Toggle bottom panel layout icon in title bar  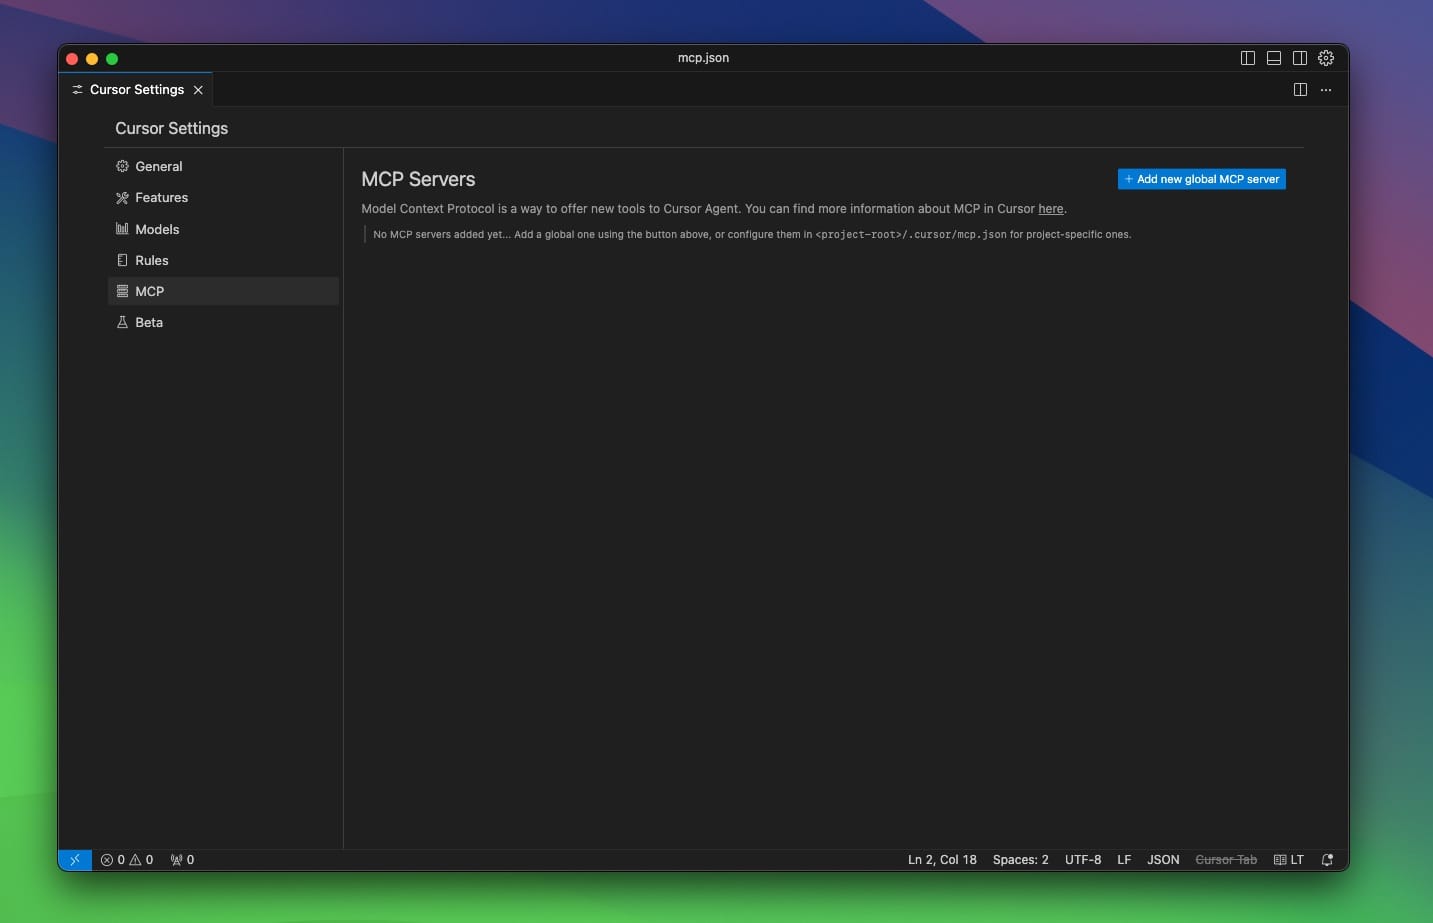tap(1274, 58)
